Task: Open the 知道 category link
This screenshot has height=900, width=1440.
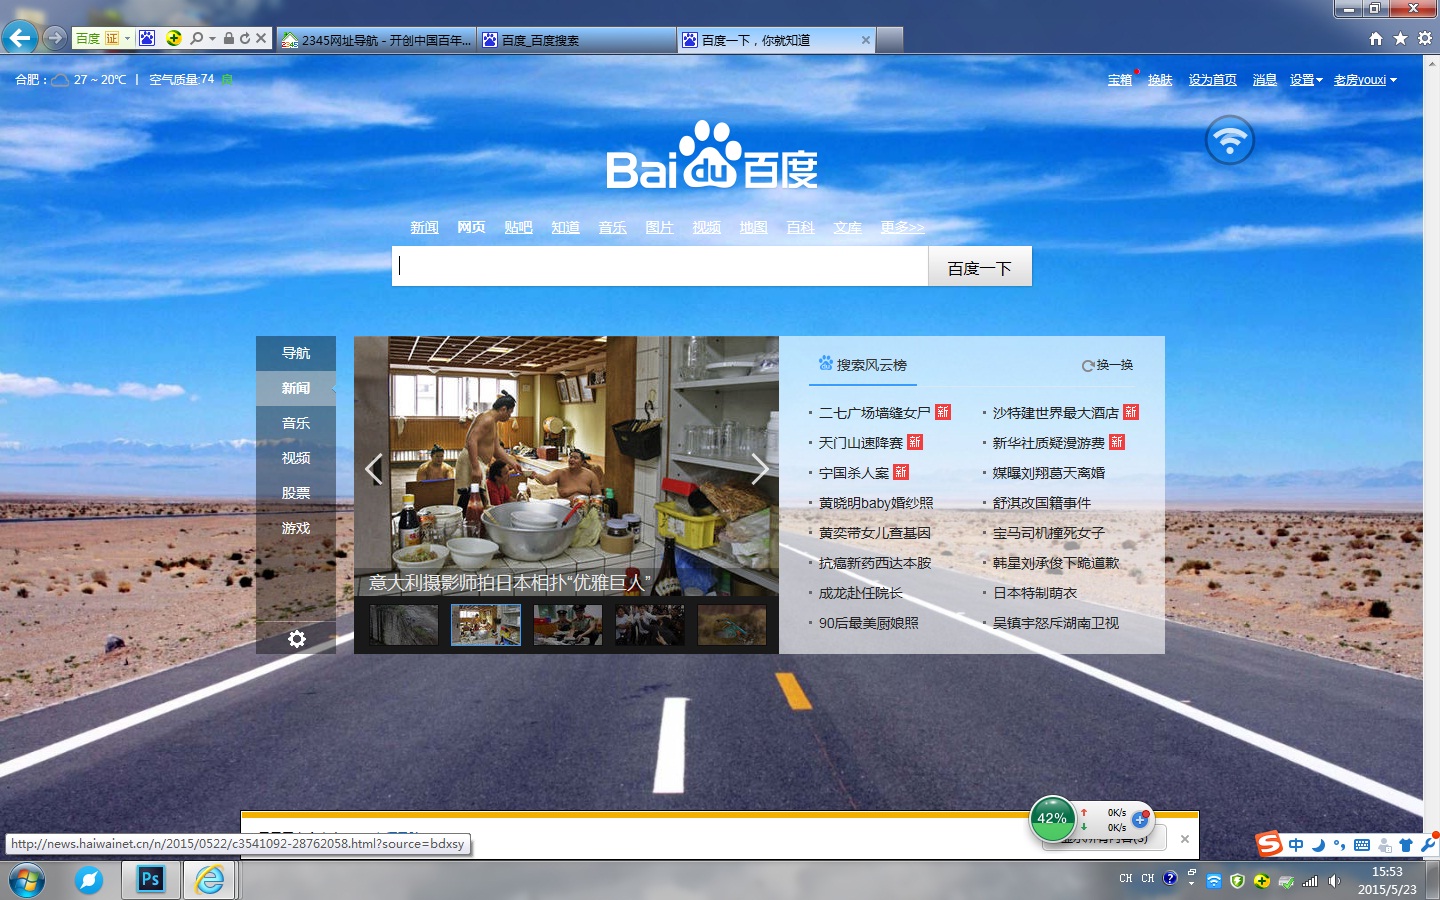Action: [565, 227]
